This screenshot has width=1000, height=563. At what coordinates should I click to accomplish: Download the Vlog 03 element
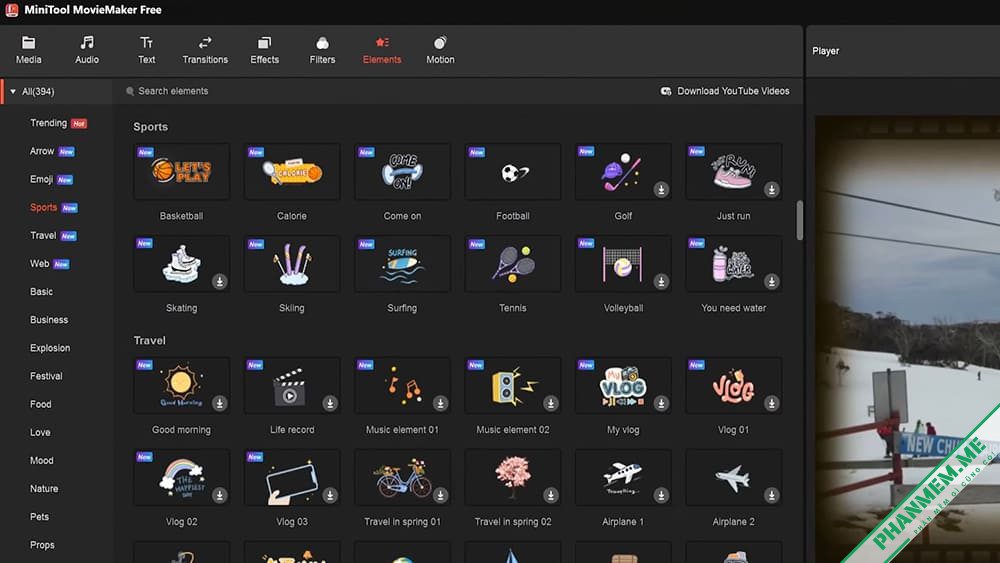(330, 495)
